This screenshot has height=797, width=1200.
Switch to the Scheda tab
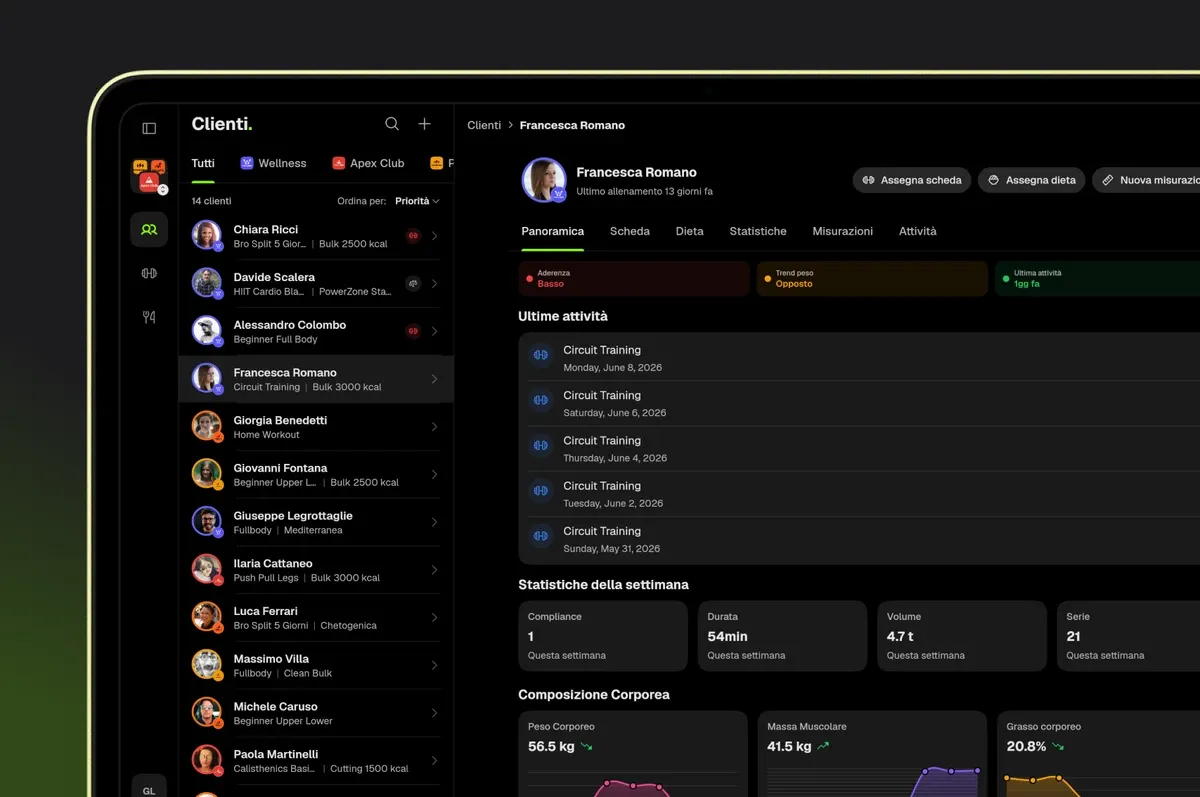(630, 231)
